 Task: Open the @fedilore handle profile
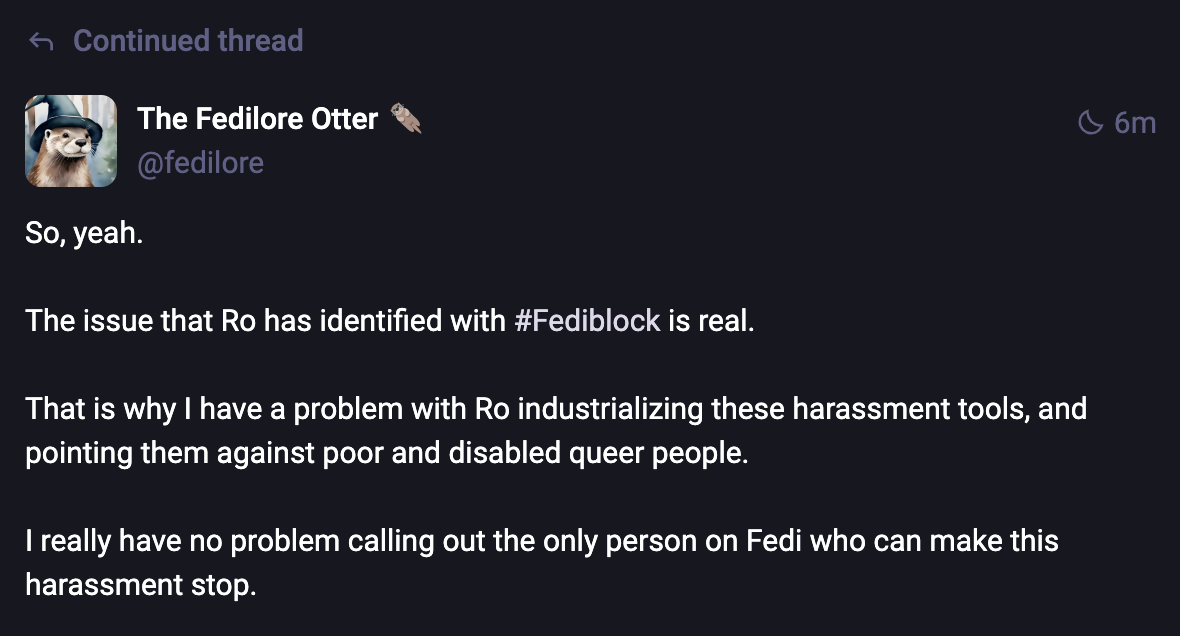pos(200,162)
